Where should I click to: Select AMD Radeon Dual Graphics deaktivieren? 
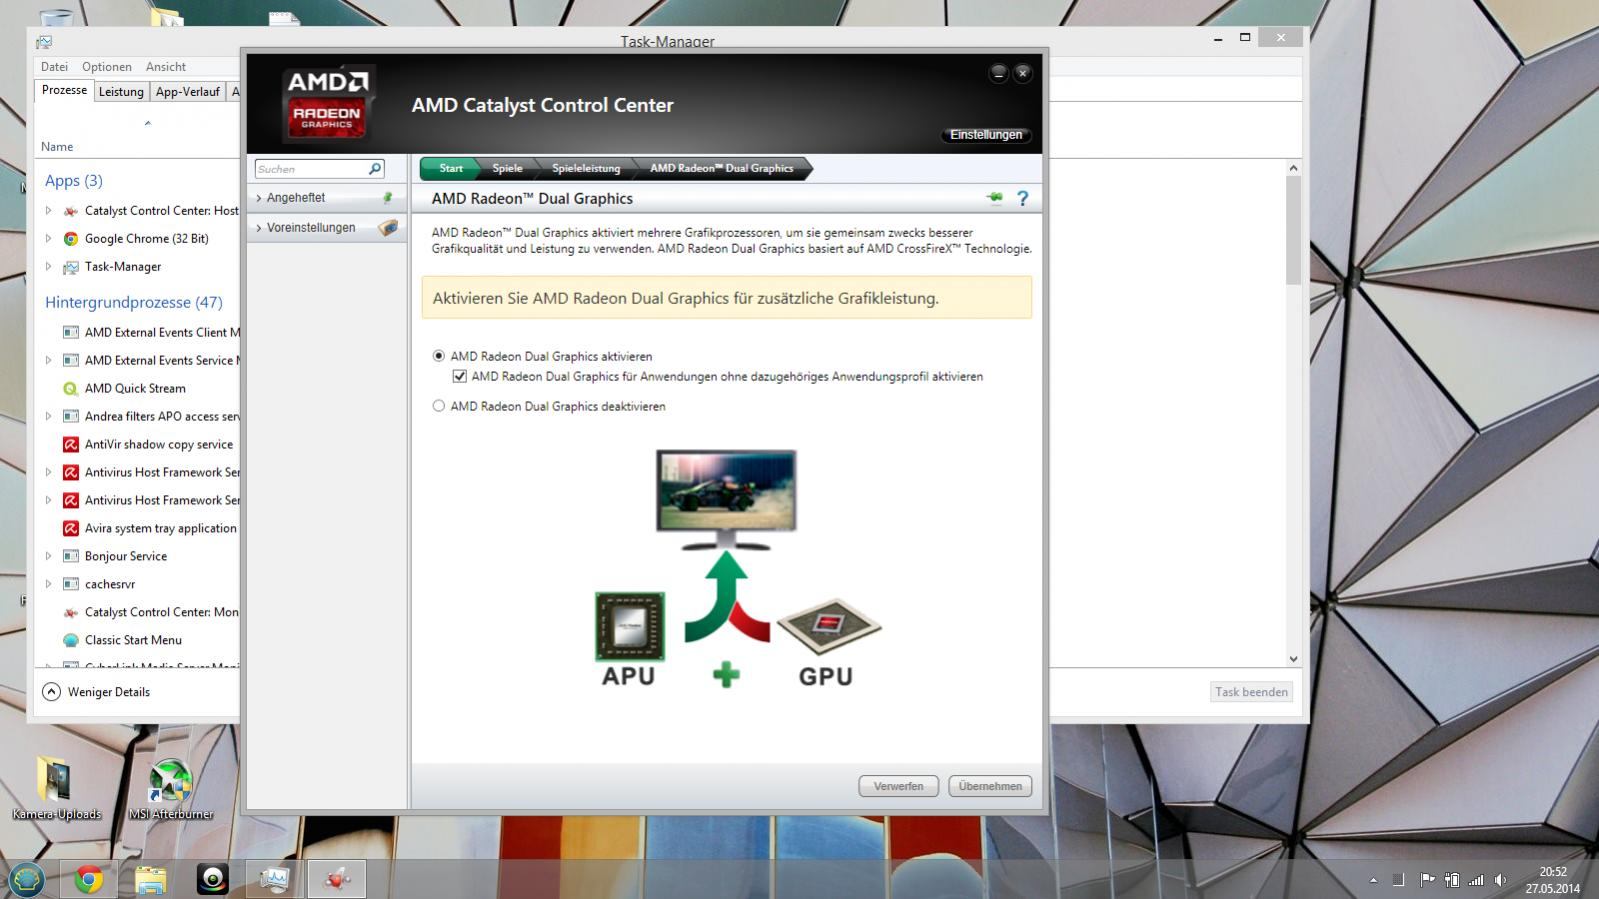438,406
